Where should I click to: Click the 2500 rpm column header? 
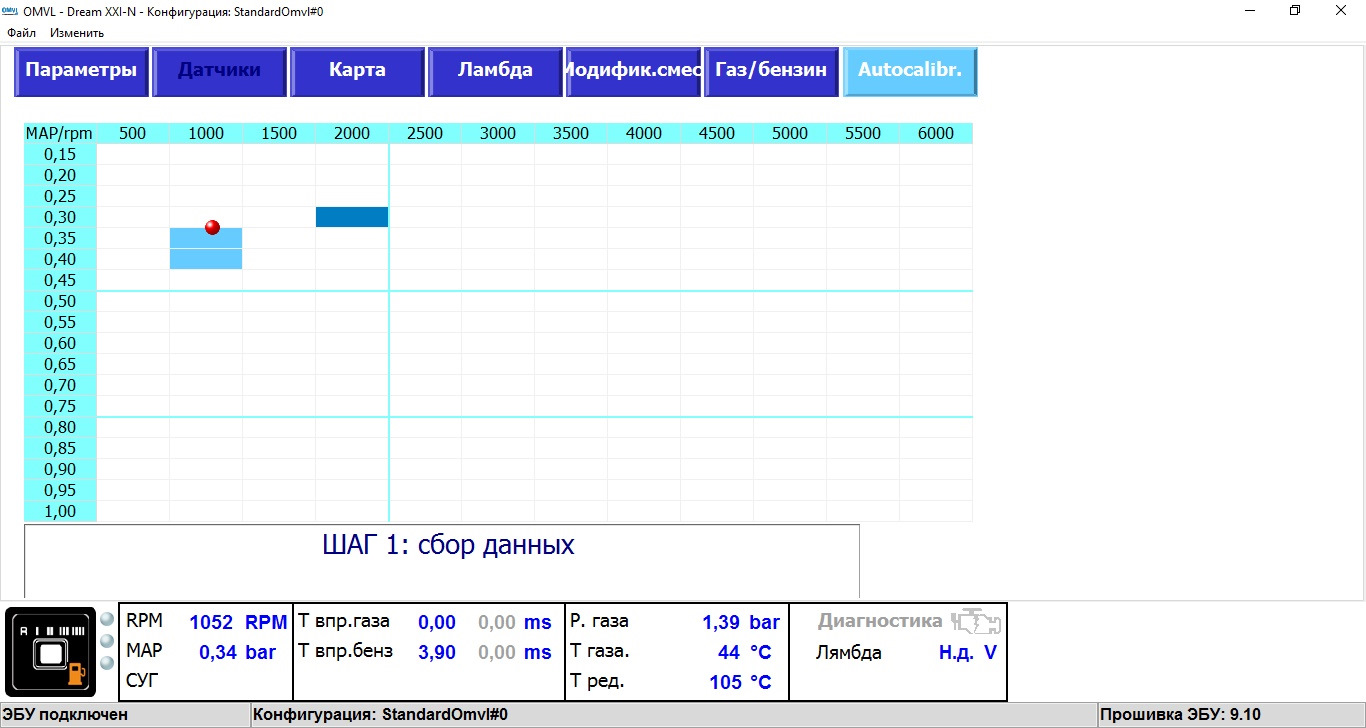[425, 133]
